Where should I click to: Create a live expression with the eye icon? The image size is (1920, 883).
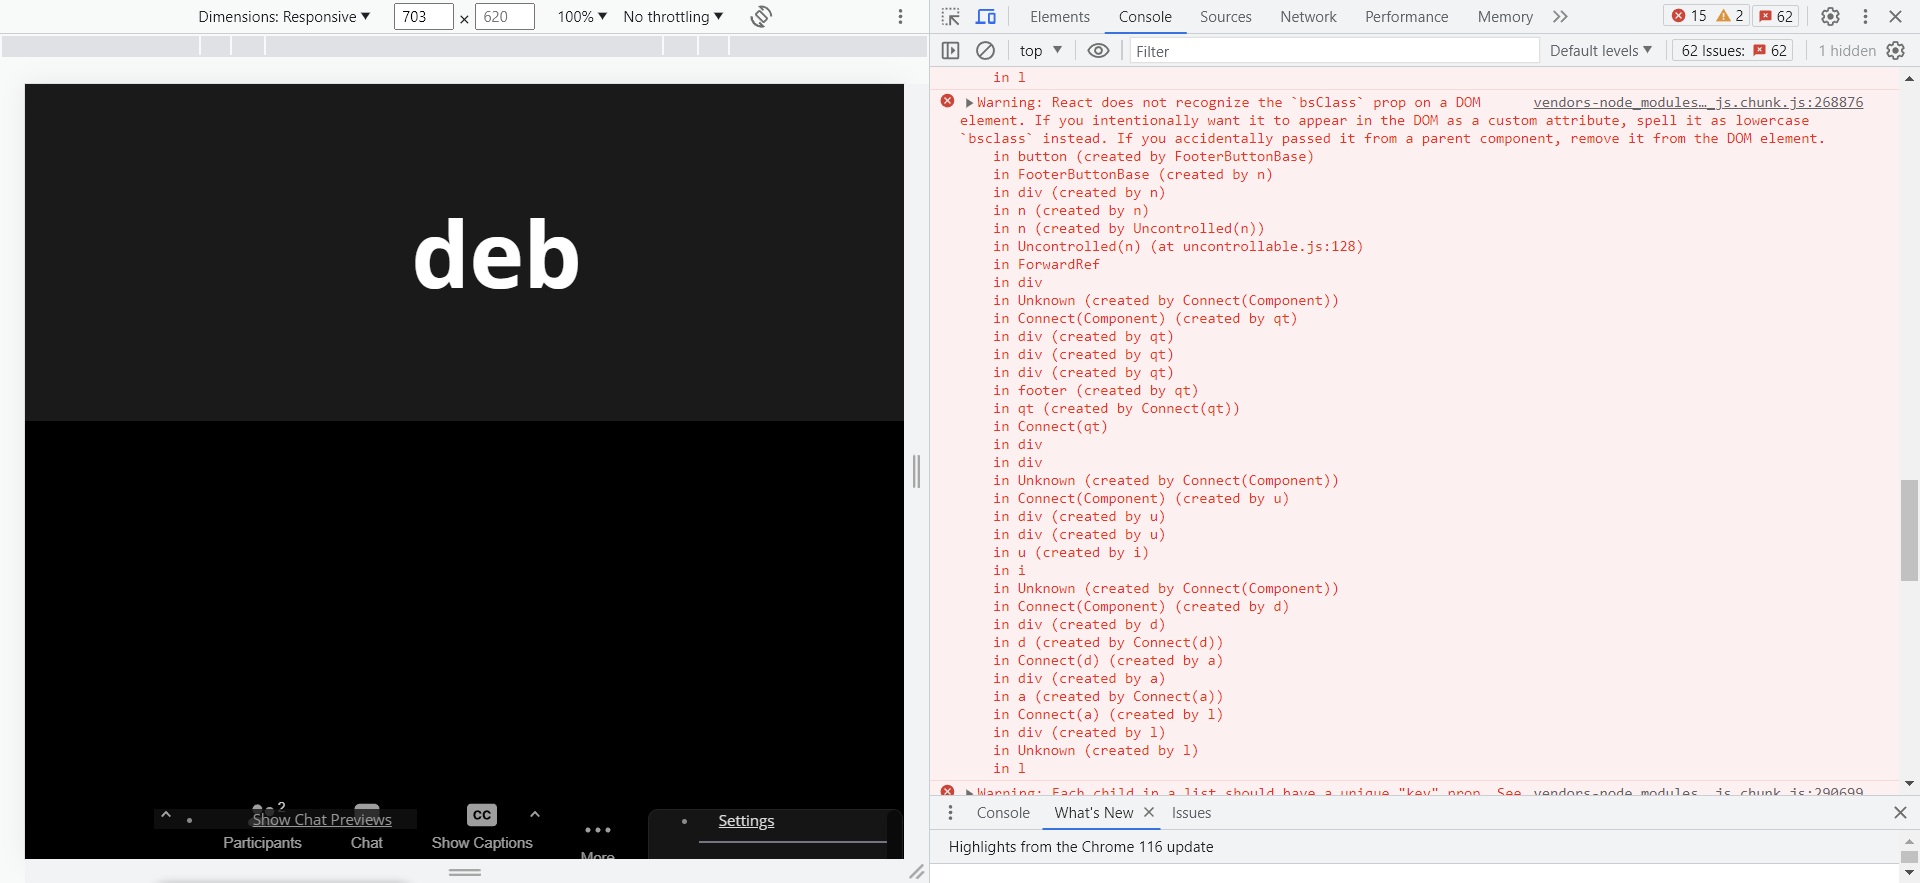click(1098, 50)
